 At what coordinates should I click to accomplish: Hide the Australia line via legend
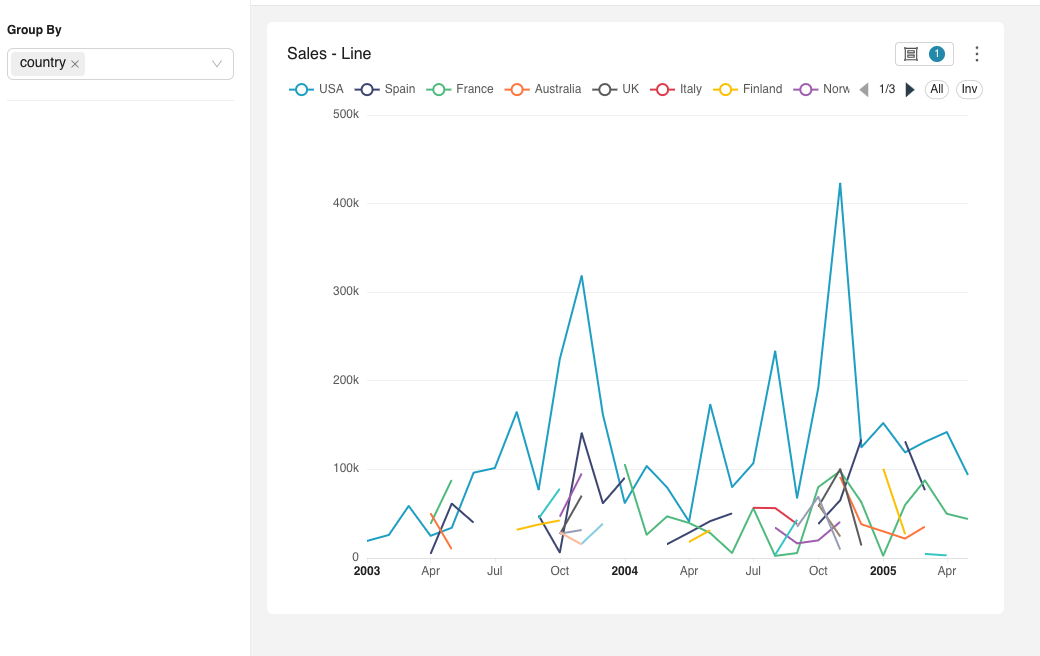click(x=544, y=89)
